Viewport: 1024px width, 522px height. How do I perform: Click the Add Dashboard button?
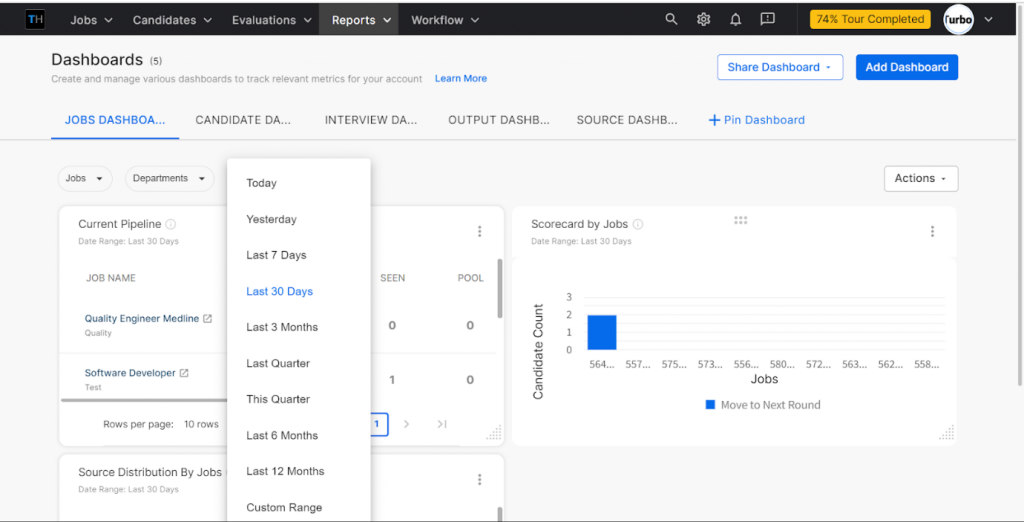[906, 67]
